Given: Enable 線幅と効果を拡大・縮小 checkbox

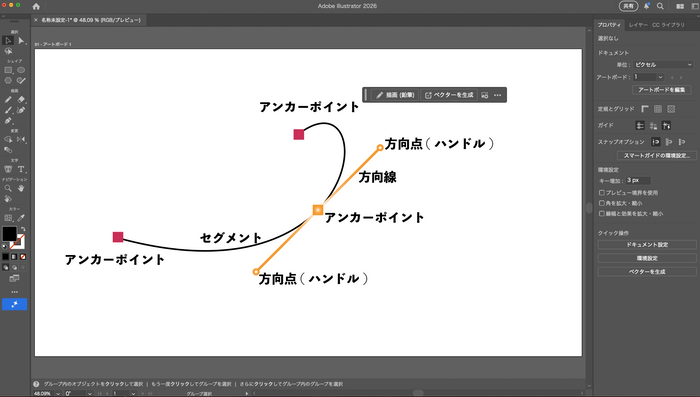Looking at the screenshot, I should click(x=602, y=214).
